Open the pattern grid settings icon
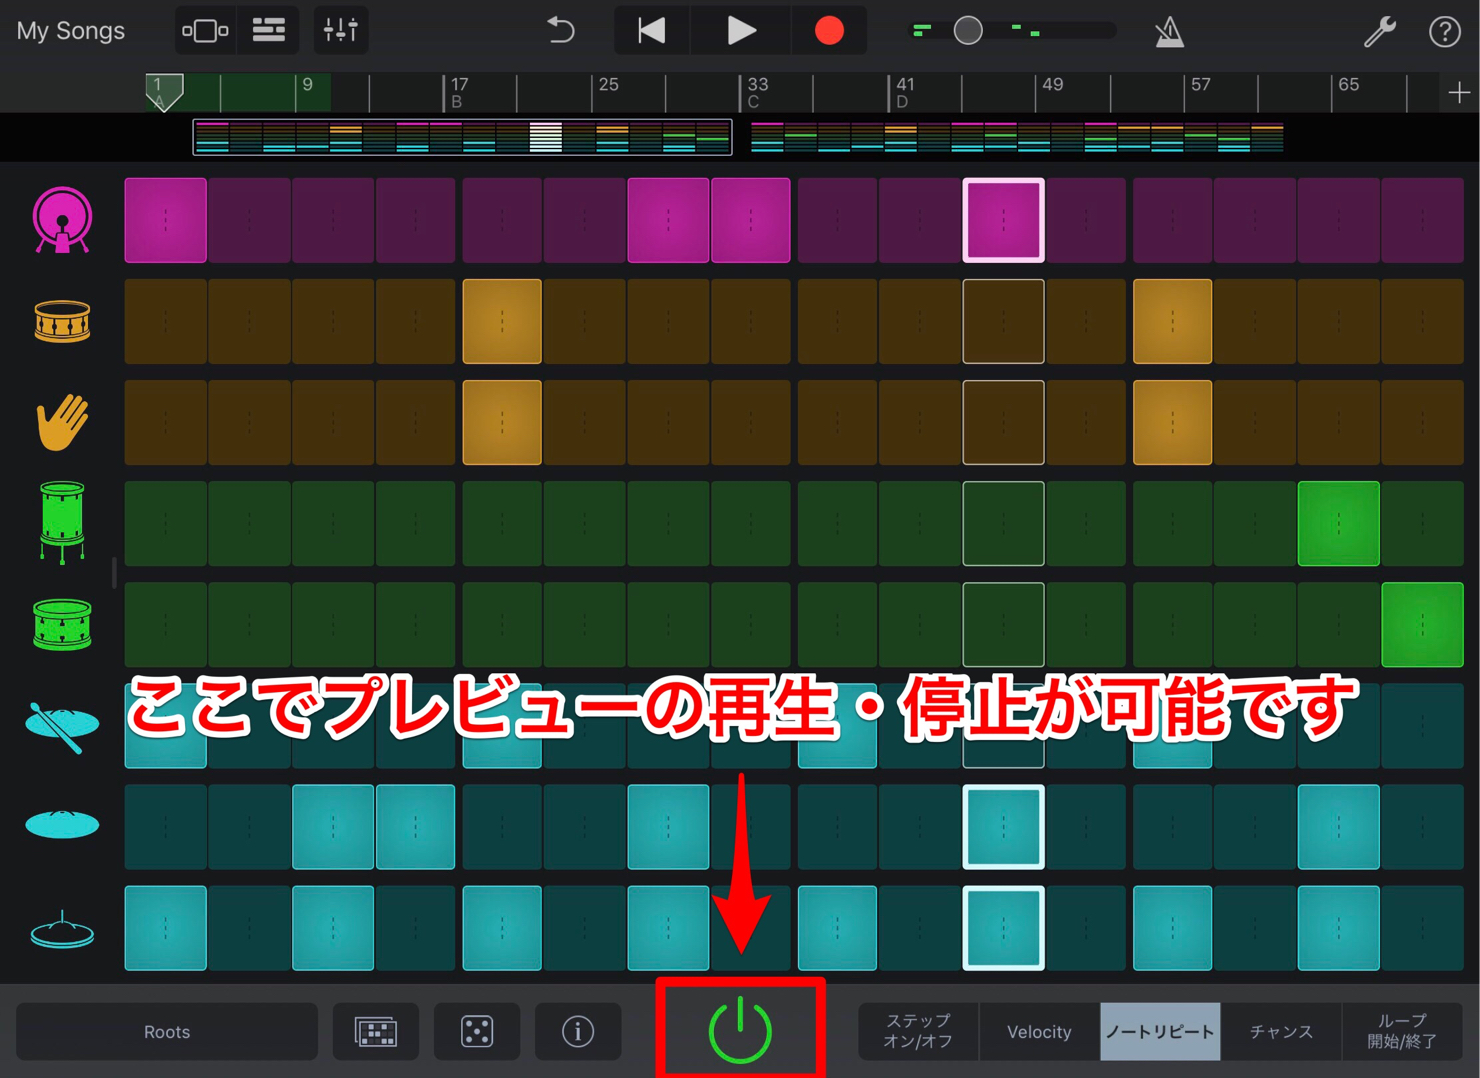This screenshot has width=1480, height=1078. (376, 1032)
